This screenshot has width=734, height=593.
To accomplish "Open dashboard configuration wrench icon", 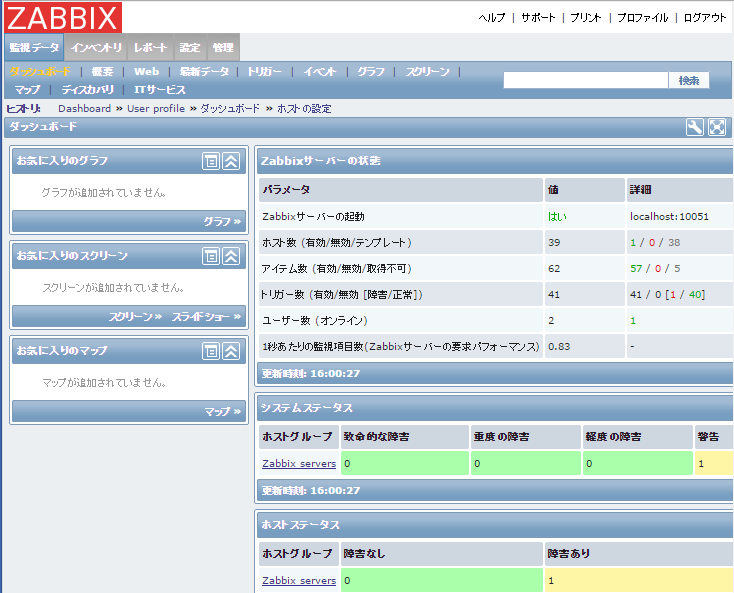I will [x=695, y=127].
